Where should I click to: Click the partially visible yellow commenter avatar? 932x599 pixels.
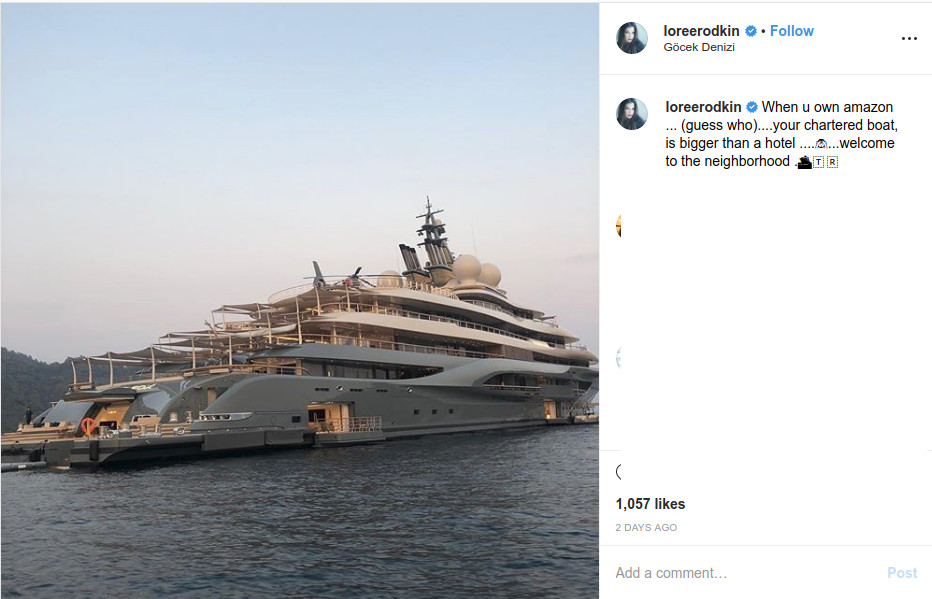619,225
